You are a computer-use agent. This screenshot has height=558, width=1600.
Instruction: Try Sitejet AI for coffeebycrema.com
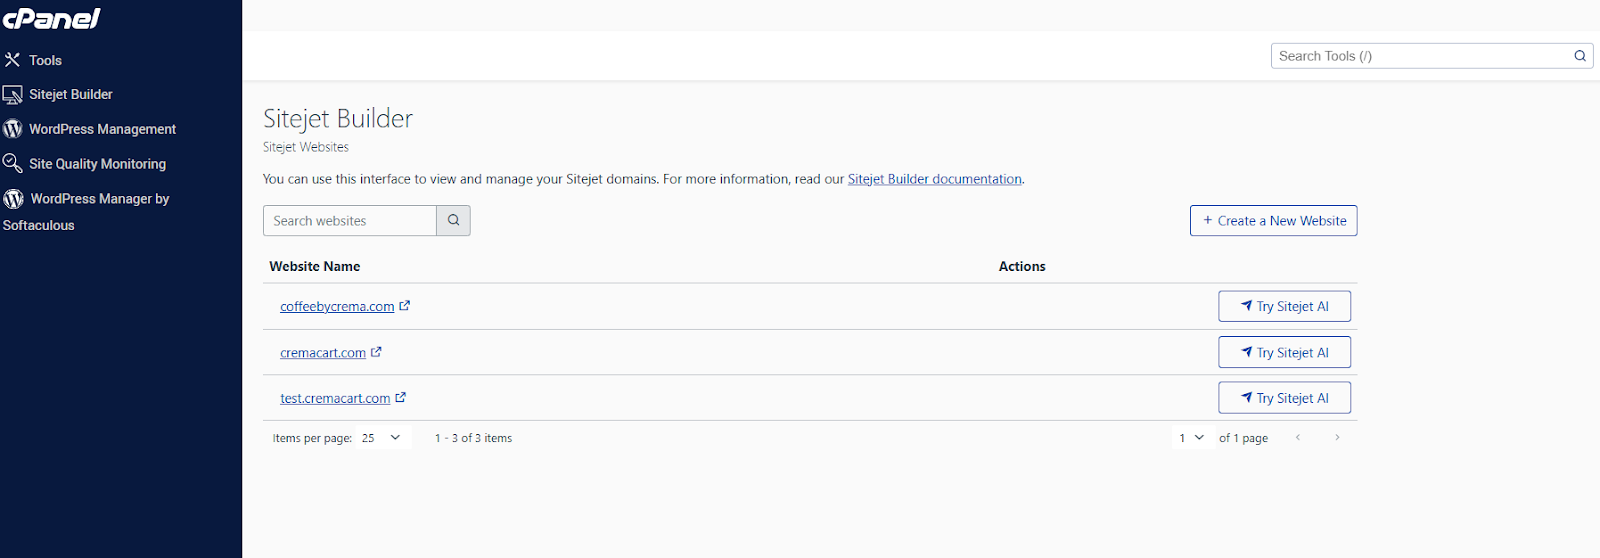click(x=1284, y=307)
